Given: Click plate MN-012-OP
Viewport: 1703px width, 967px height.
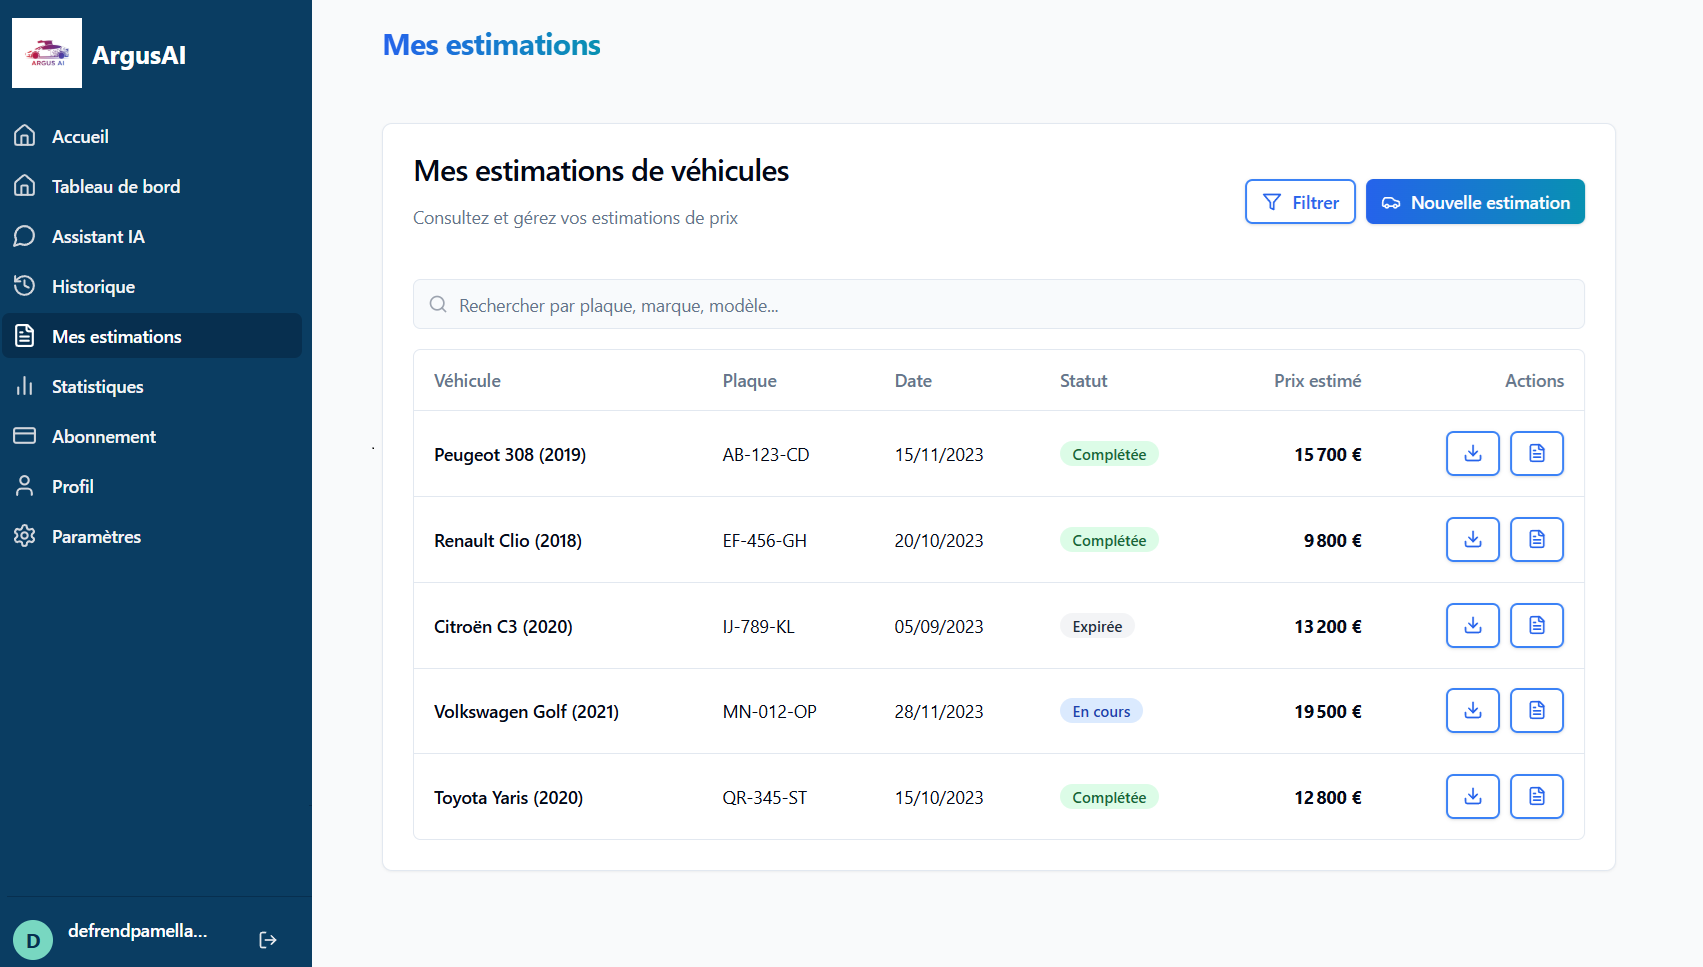Looking at the screenshot, I should (x=769, y=711).
